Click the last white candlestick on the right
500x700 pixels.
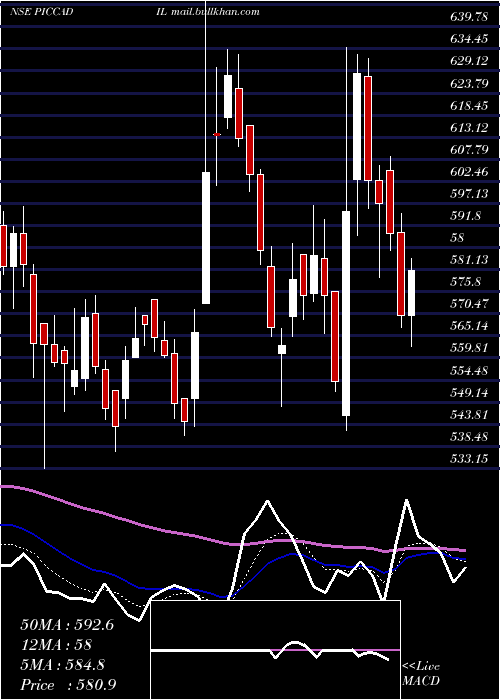411,293
